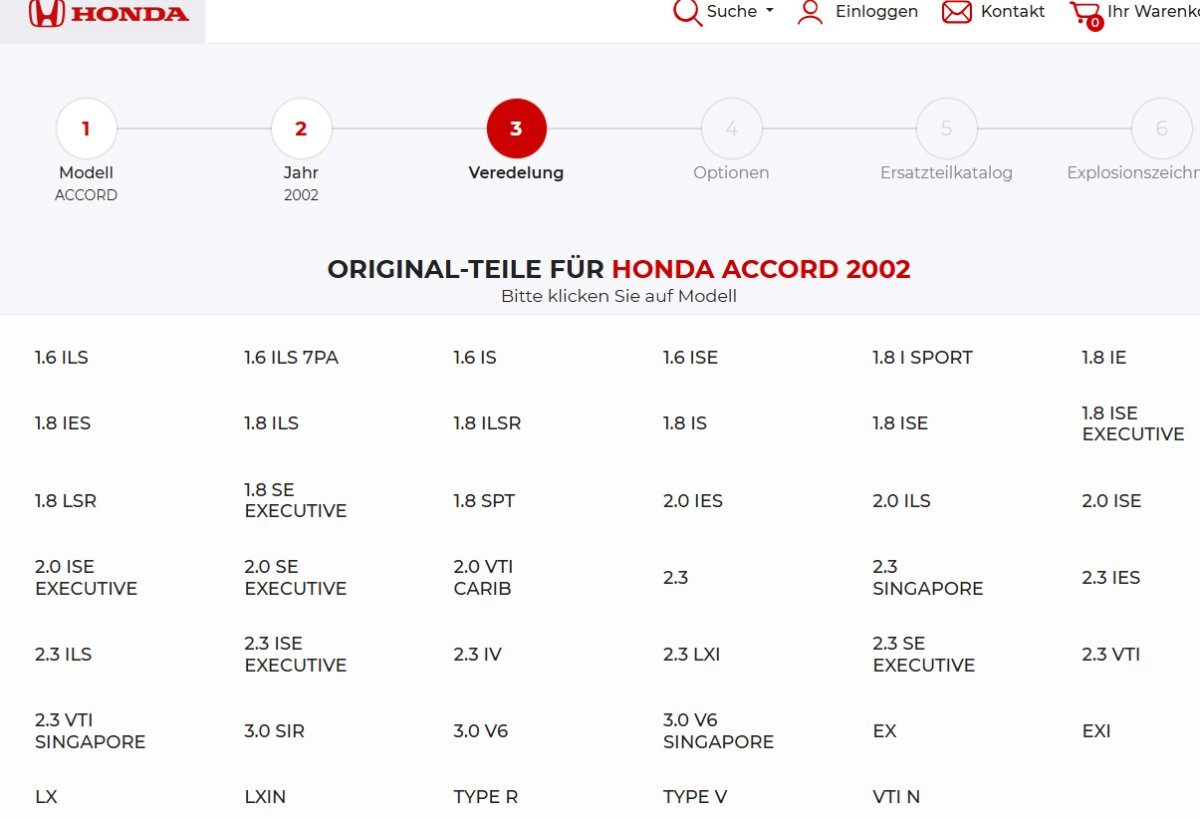The height and width of the screenshot is (821, 1200).
Task: Click the 2.3 ILS trim
Action: [x=63, y=654]
